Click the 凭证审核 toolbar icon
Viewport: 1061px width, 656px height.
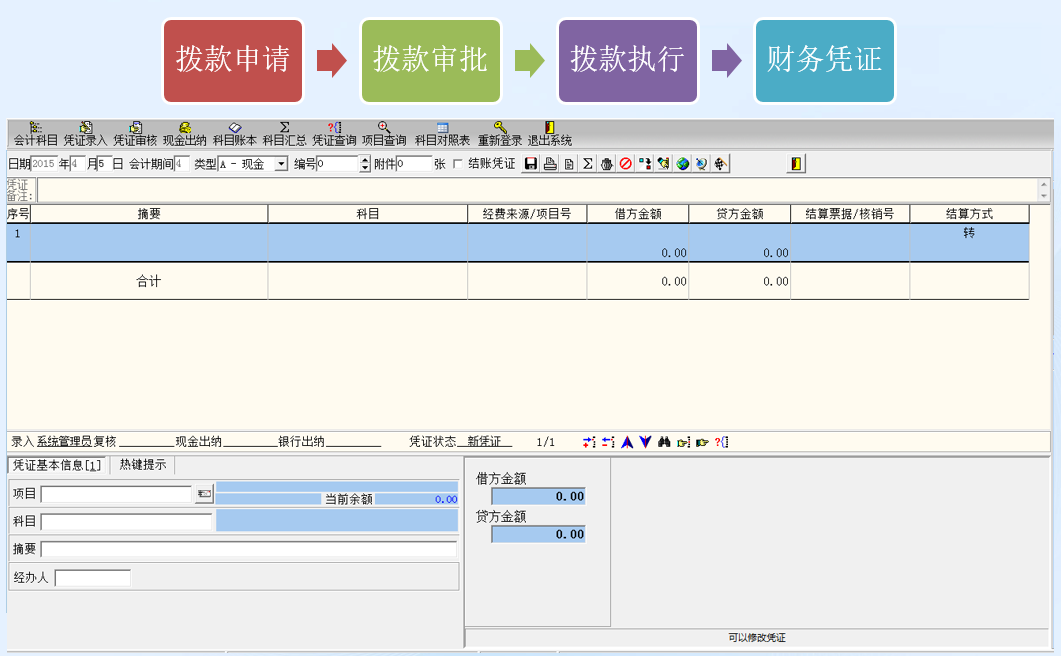point(135,134)
